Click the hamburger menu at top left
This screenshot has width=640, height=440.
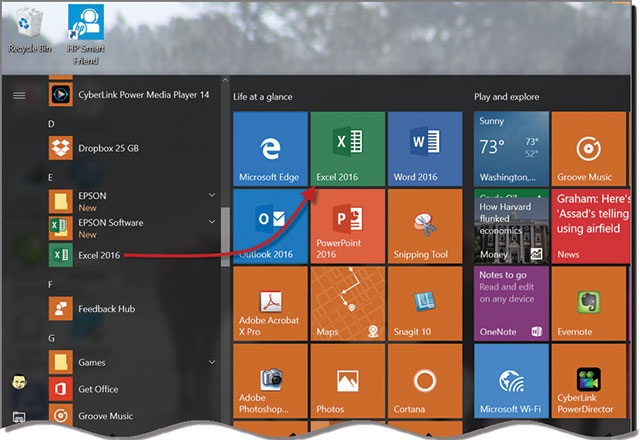coord(18,96)
